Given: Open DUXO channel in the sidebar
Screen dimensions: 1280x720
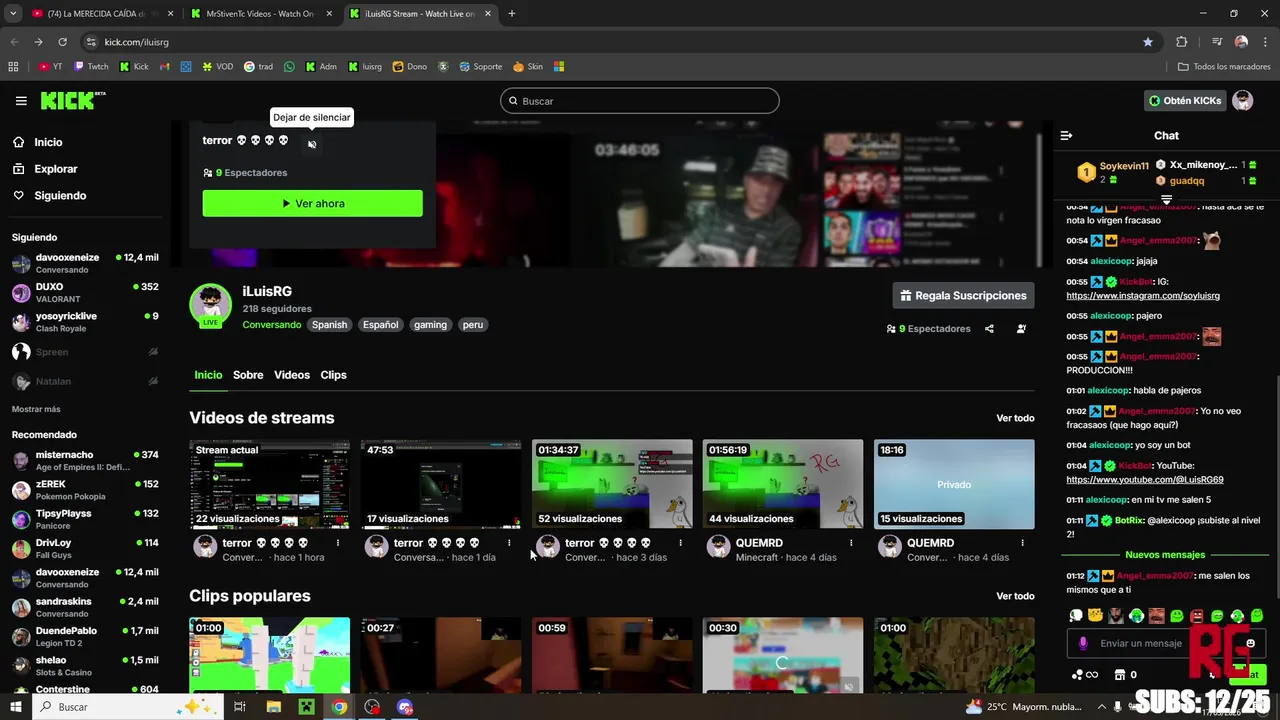Looking at the screenshot, I should 85,293.
